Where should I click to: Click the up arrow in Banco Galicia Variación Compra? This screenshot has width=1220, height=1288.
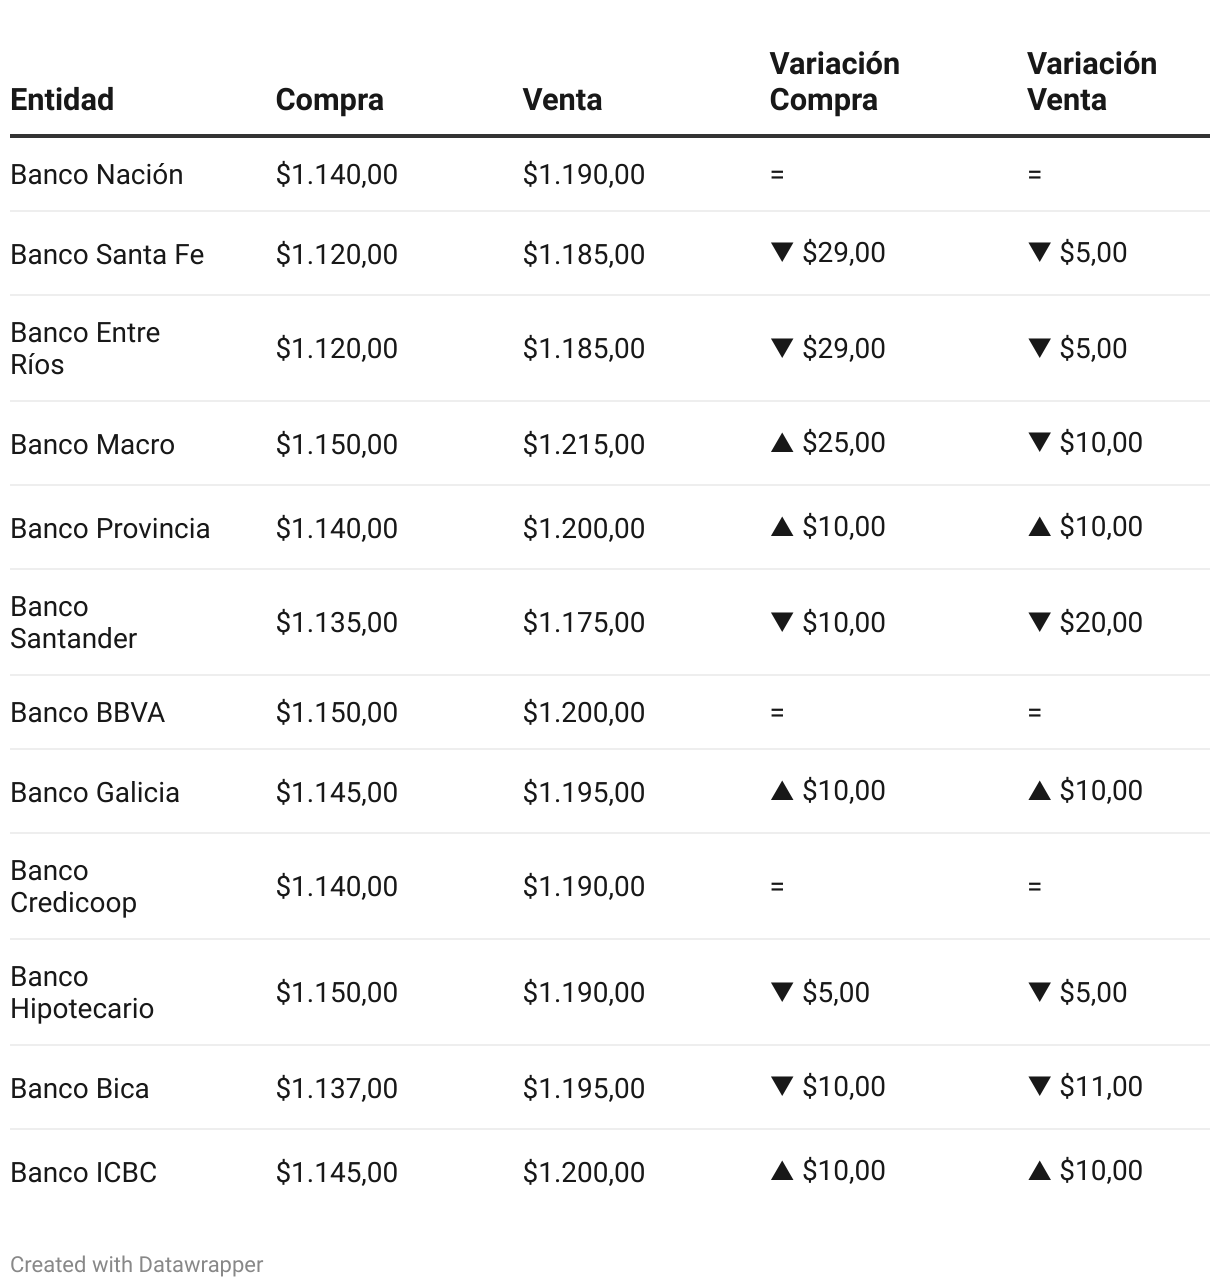[782, 791]
